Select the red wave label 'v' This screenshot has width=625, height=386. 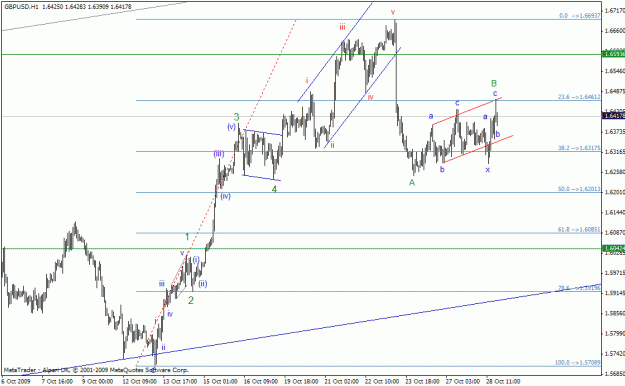click(393, 12)
